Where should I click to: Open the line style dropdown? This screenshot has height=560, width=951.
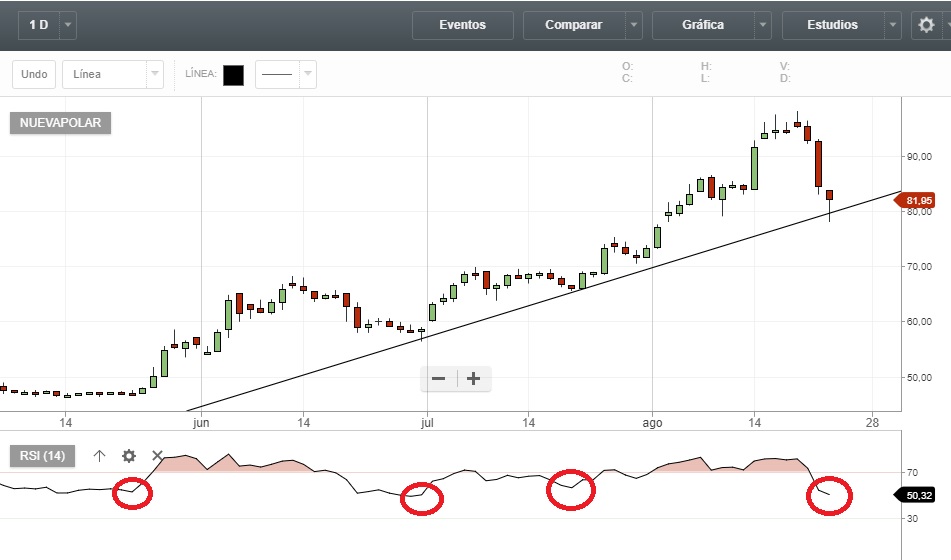[x=286, y=74]
